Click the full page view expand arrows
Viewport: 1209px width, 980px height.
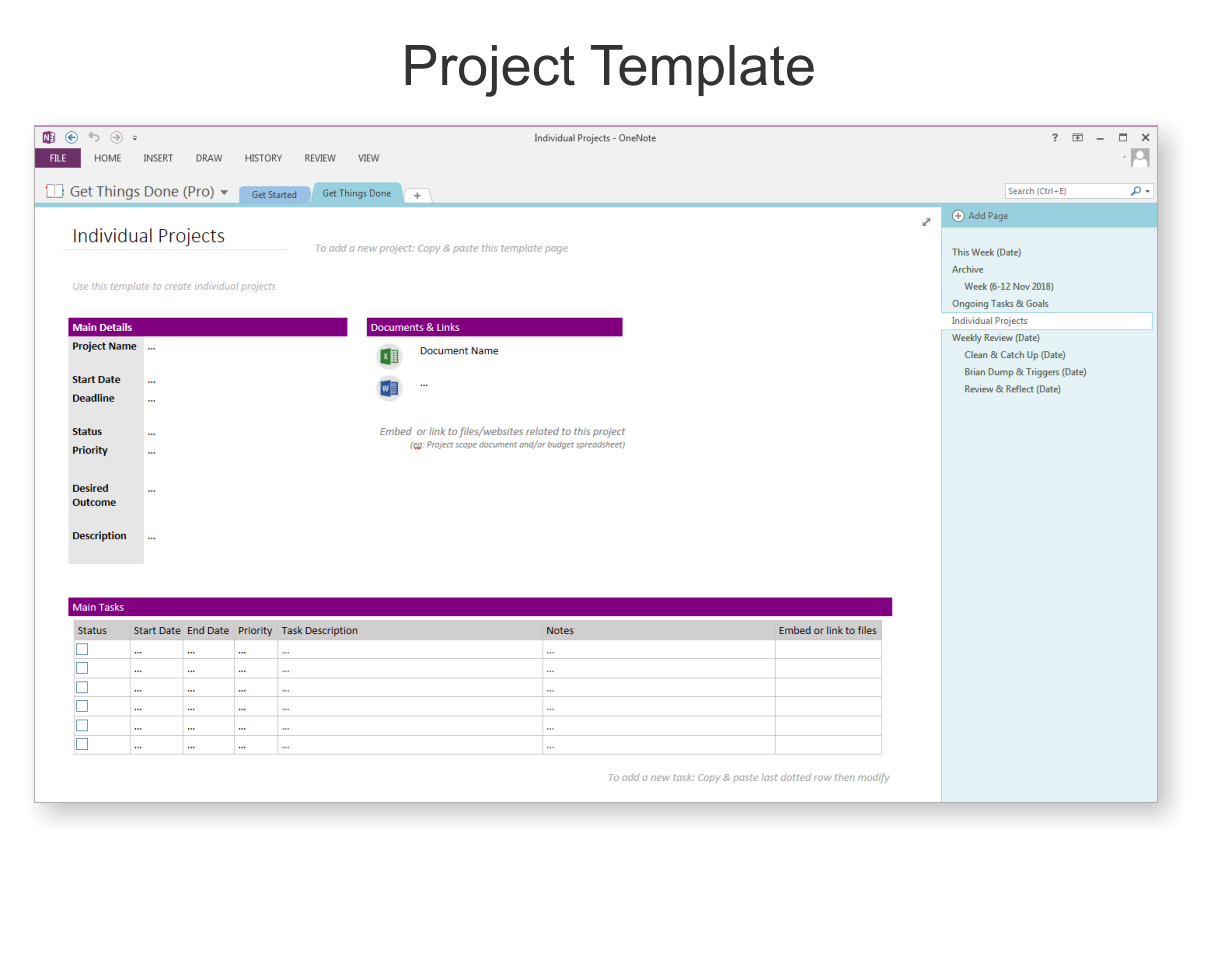point(926,222)
